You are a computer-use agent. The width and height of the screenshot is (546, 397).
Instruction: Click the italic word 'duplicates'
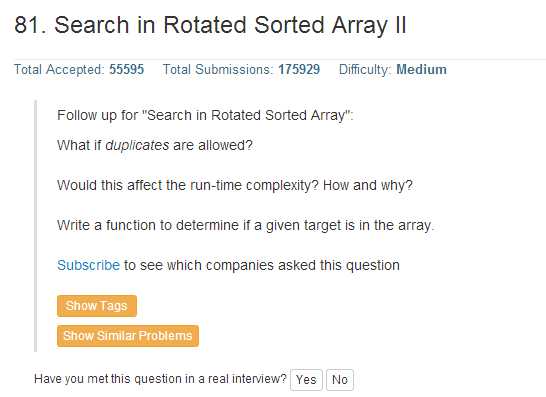pyautogui.click(x=137, y=145)
